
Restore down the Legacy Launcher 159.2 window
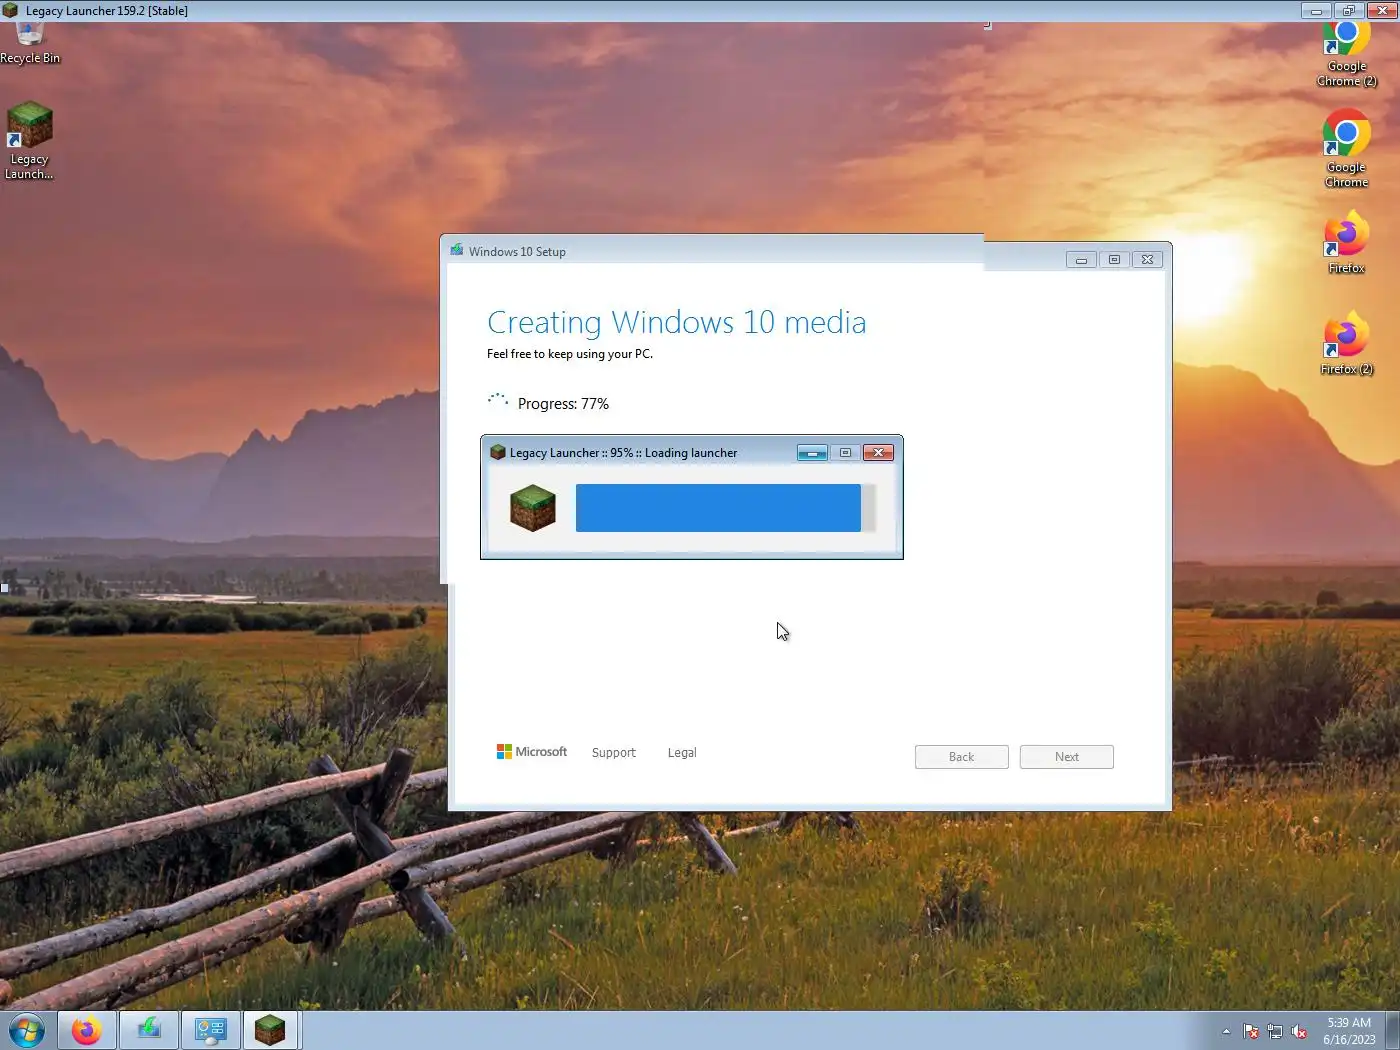coord(1348,10)
